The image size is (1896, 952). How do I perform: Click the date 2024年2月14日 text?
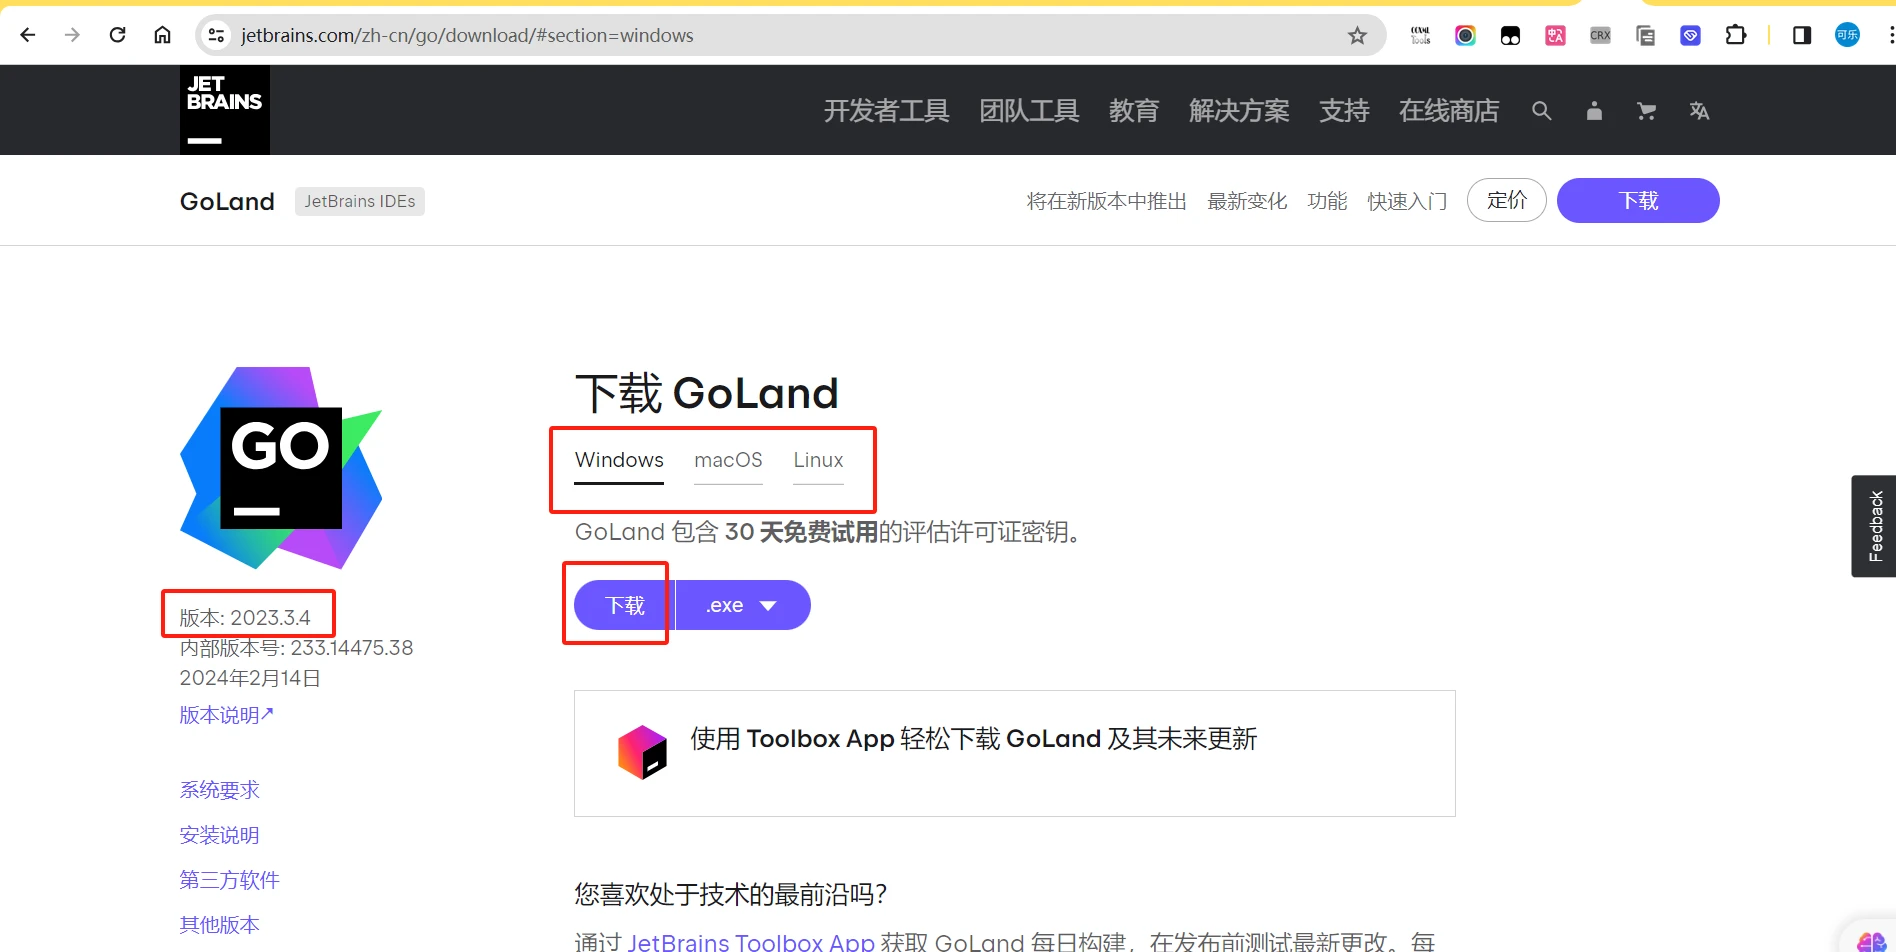pyautogui.click(x=250, y=678)
